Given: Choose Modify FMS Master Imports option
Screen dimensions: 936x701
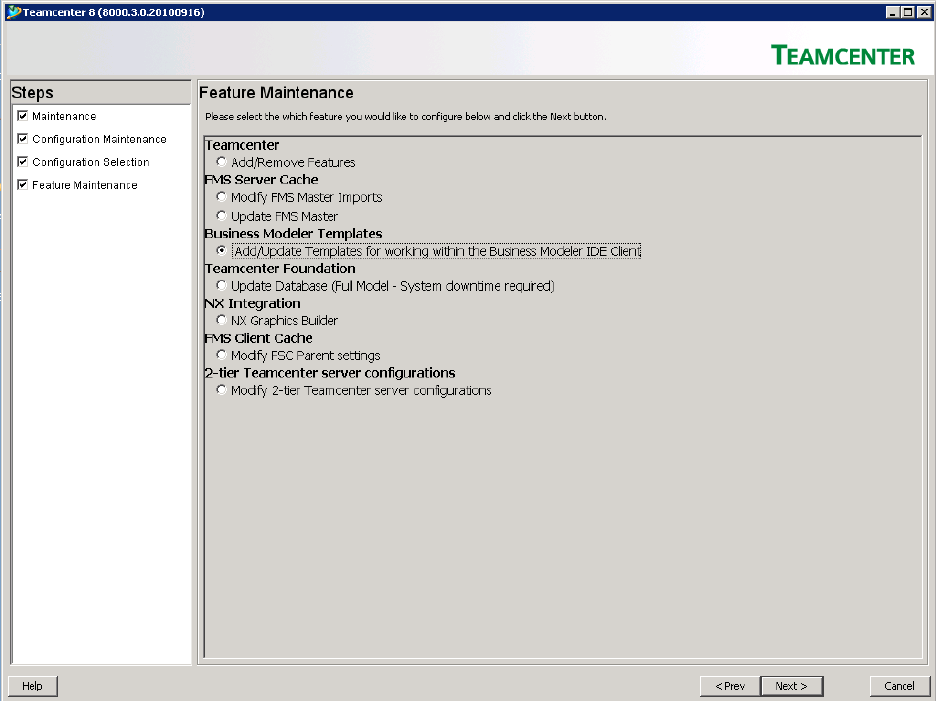Looking at the screenshot, I should click(221, 196).
